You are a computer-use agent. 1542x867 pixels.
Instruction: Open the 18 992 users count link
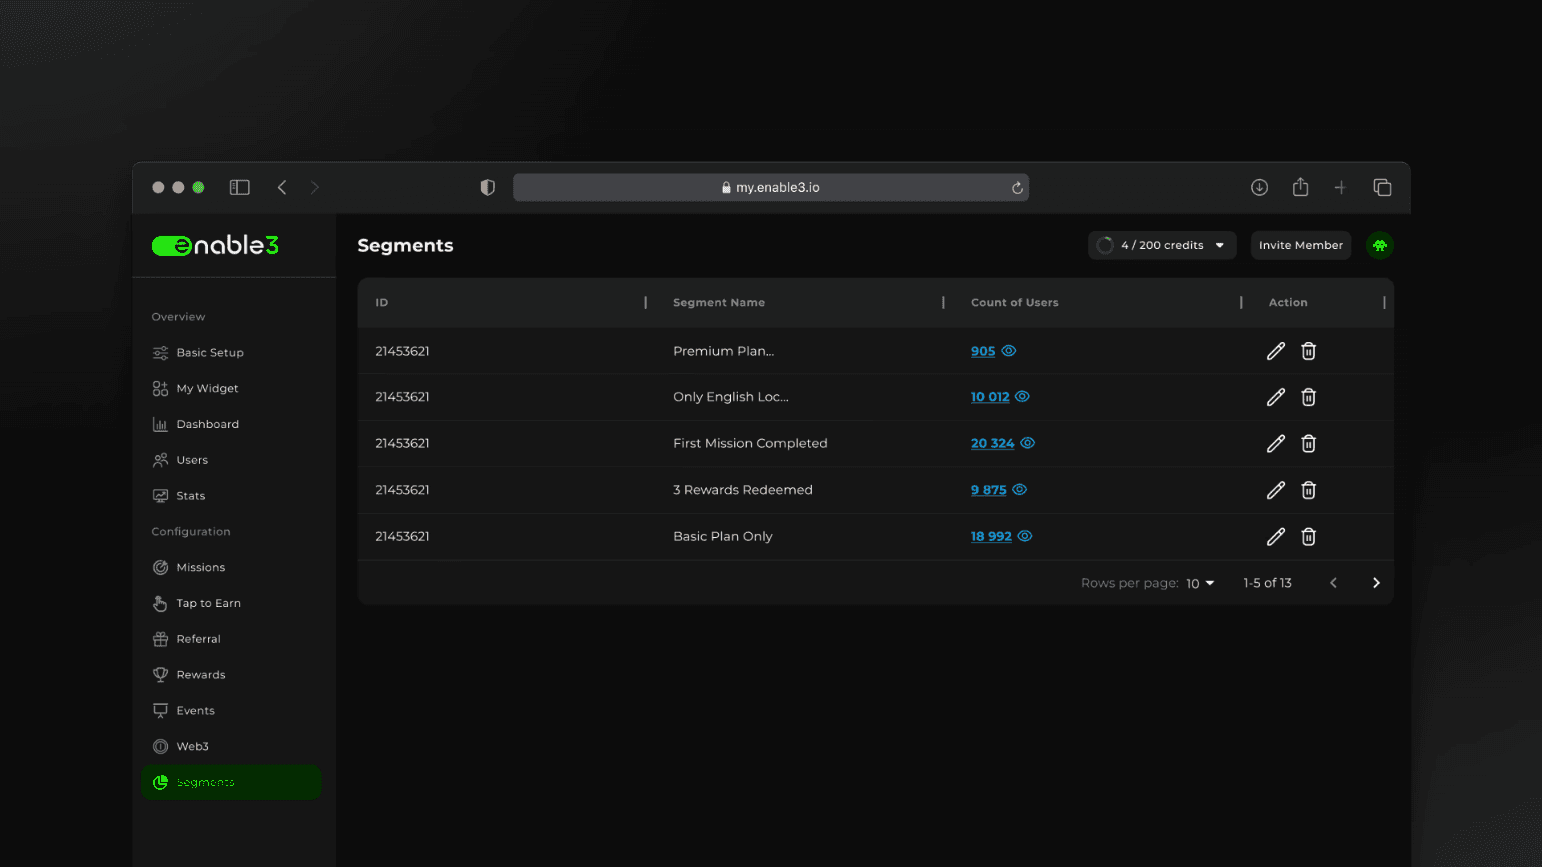tap(991, 536)
